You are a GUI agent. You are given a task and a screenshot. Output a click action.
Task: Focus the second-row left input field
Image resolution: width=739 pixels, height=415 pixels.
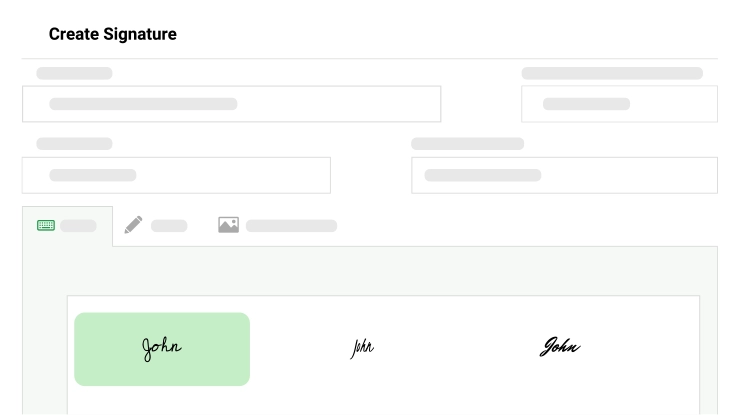point(176,175)
